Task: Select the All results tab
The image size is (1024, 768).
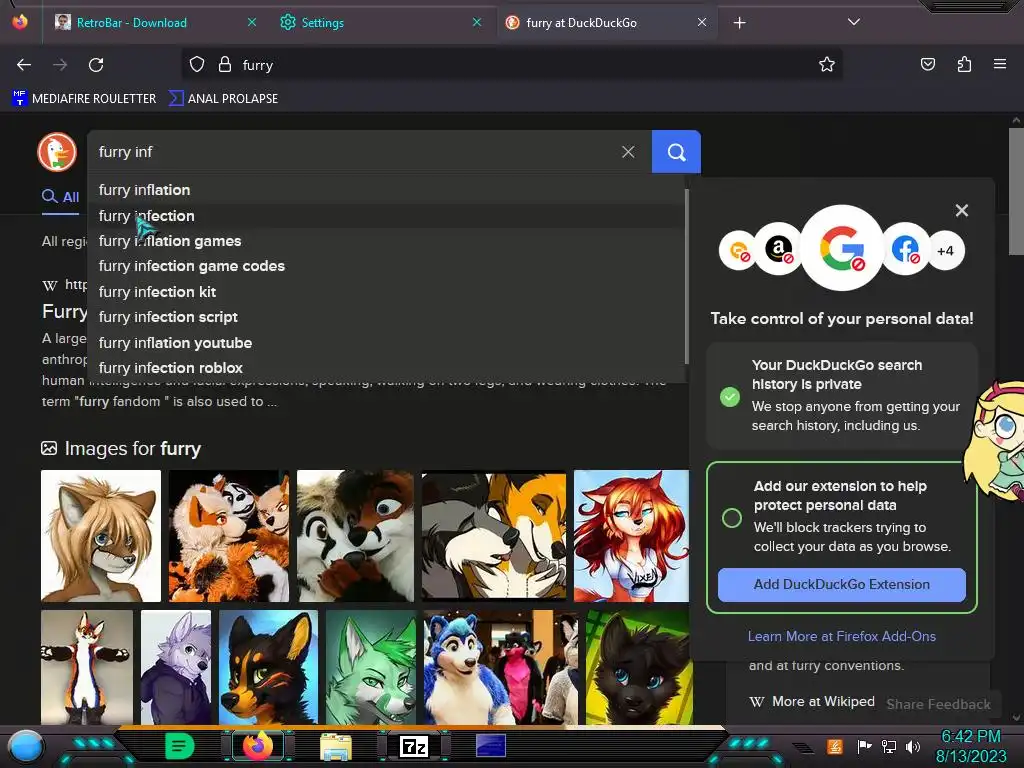Action: pyautogui.click(x=61, y=197)
